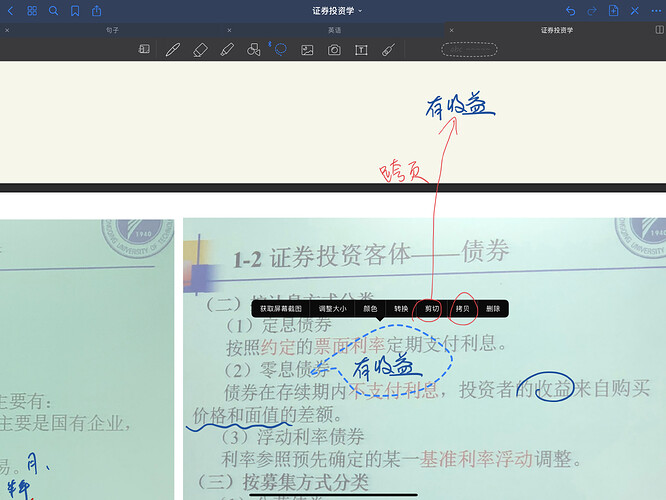
Task: Select the Lasso selection tool
Action: 280,49
